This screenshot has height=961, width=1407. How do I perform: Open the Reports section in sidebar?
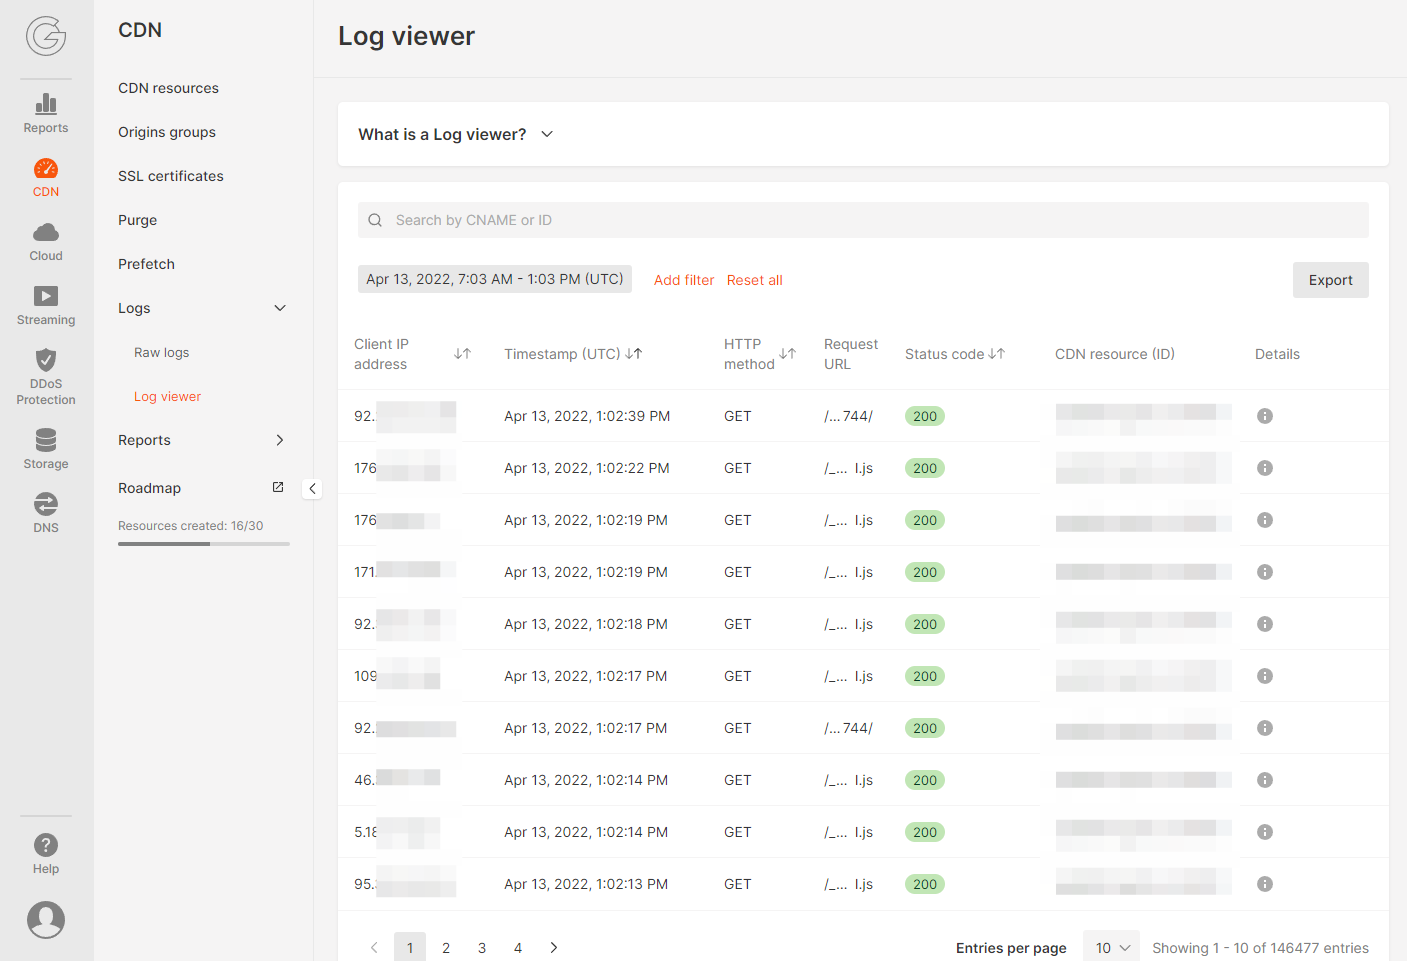tap(46, 113)
